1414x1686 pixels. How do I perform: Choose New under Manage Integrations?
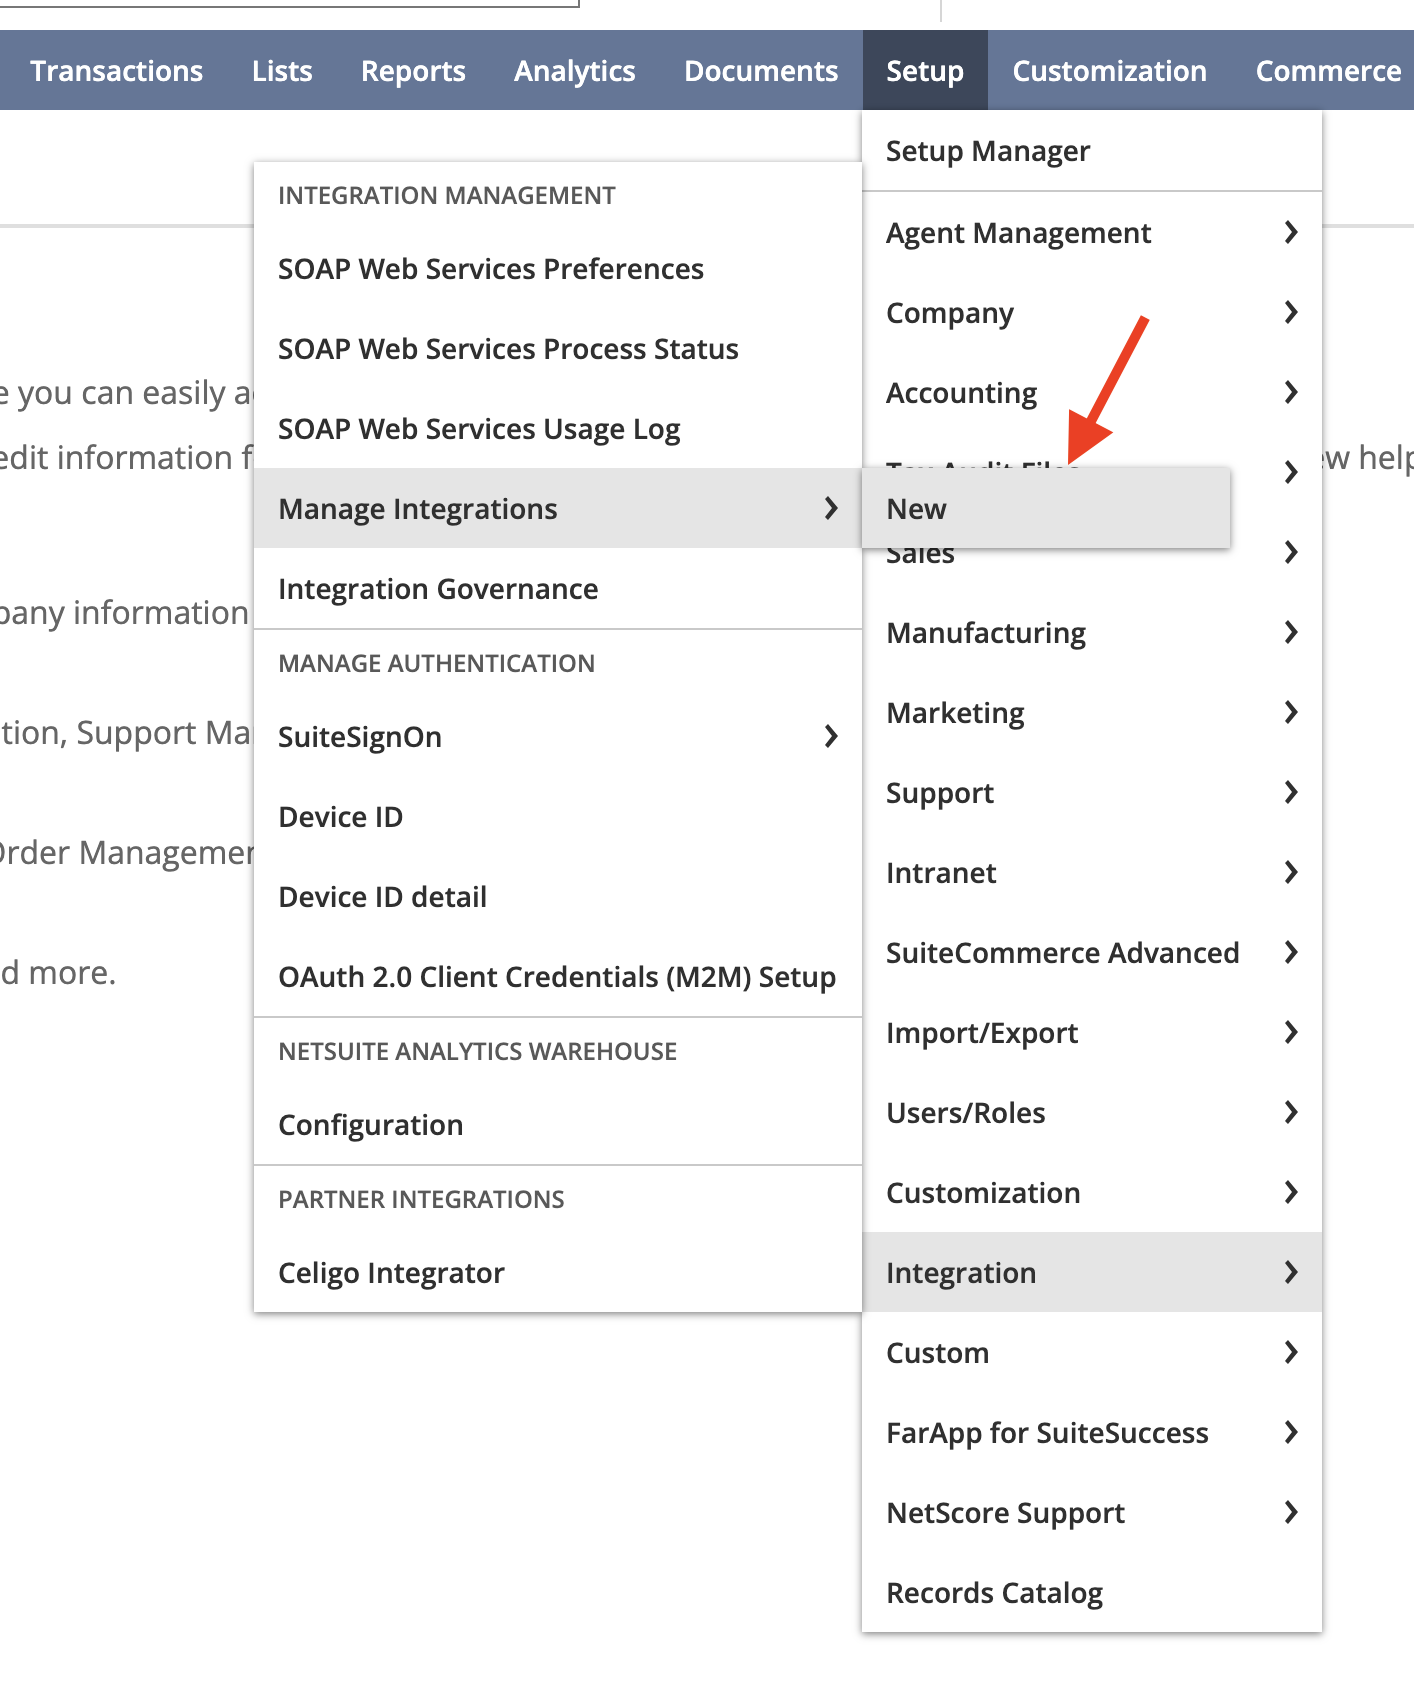coord(1046,508)
